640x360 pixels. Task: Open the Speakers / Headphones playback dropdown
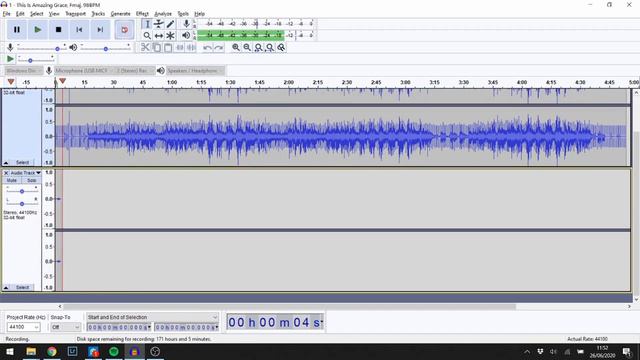196,71
